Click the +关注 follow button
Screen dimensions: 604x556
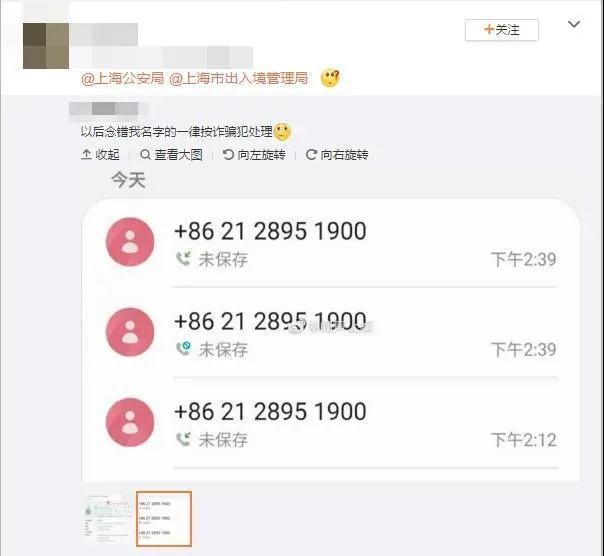[x=502, y=30]
